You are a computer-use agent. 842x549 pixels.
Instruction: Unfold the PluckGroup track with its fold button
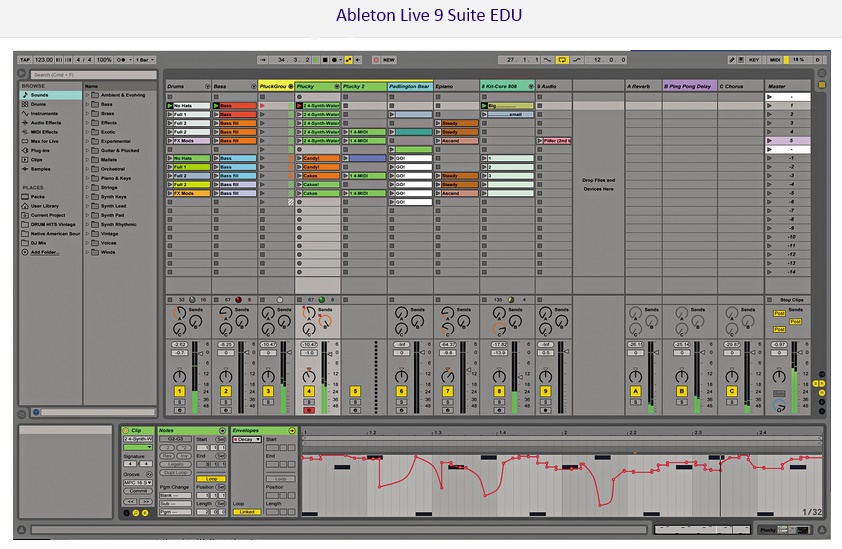tap(291, 86)
